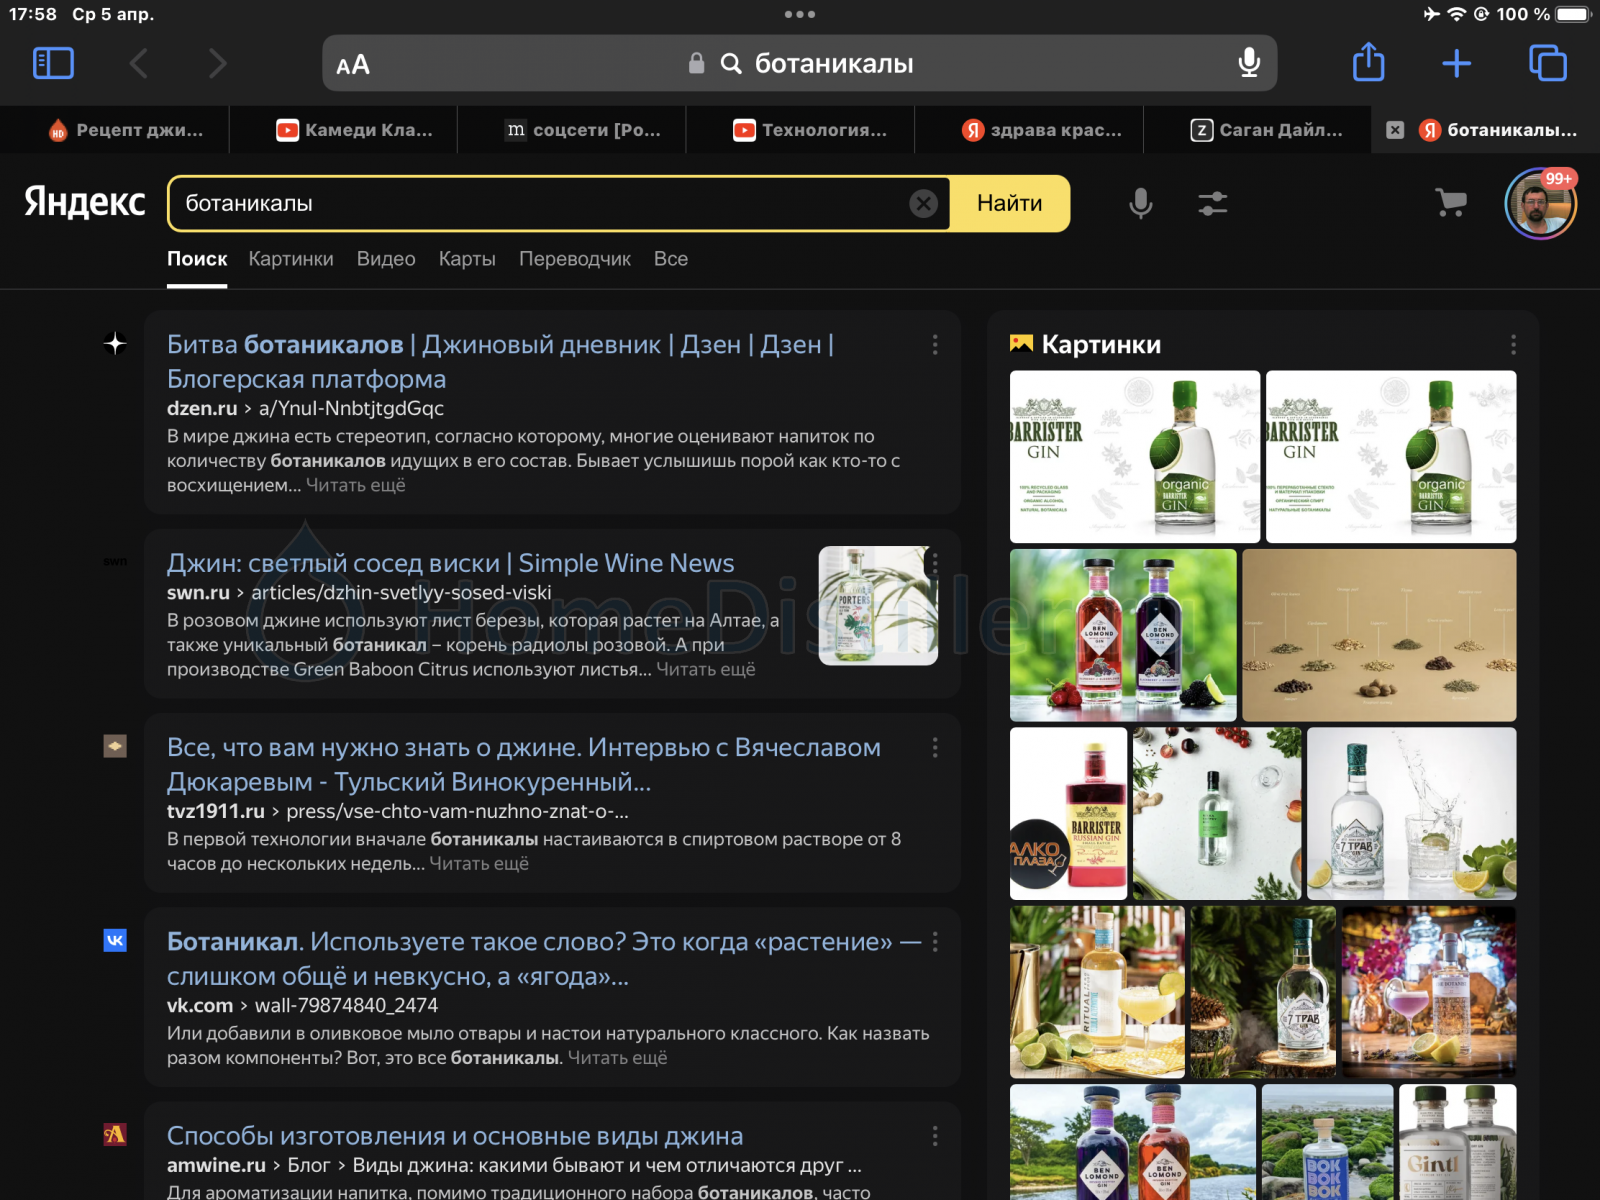The width and height of the screenshot is (1600, 1200).
Task: Open Safari share sheet
Action: (1368, 63)
